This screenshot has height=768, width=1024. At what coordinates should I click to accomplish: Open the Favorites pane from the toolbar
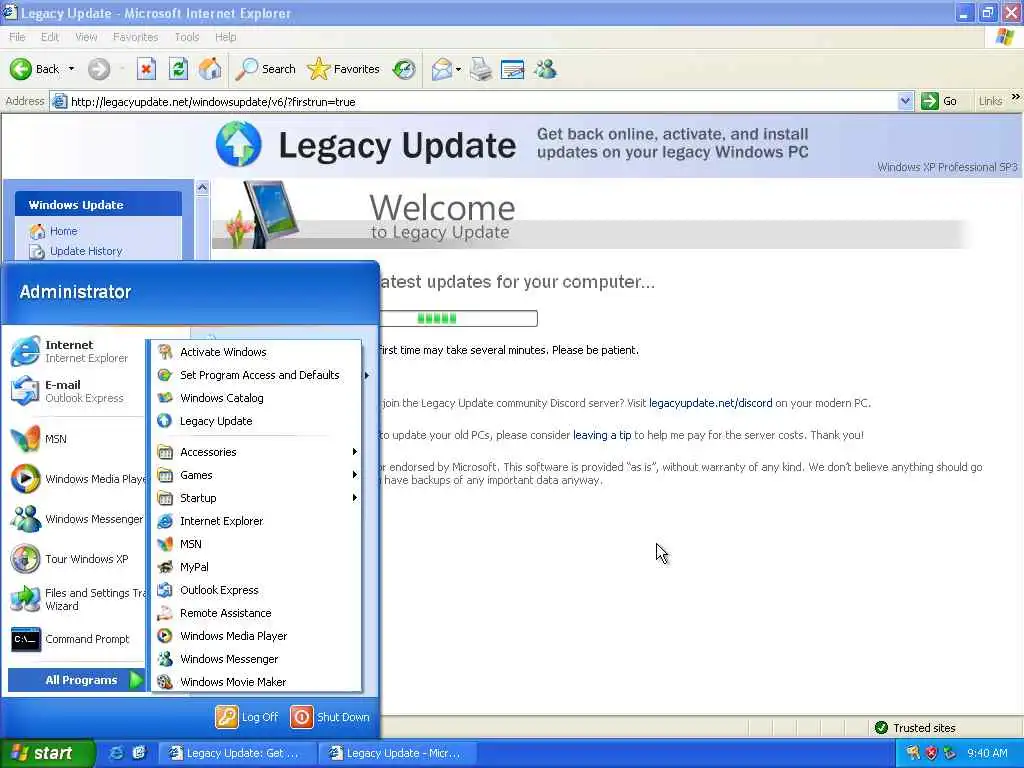[x=344, y=69]
